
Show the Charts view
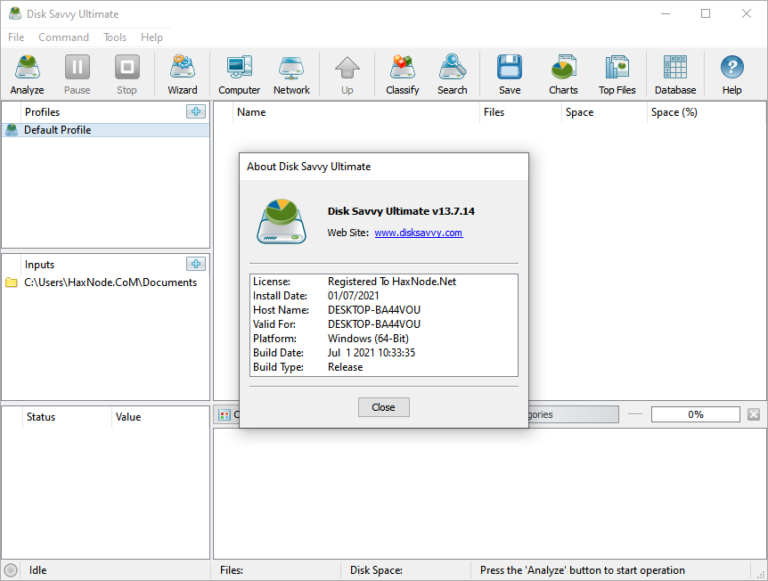tap(563, 74)
